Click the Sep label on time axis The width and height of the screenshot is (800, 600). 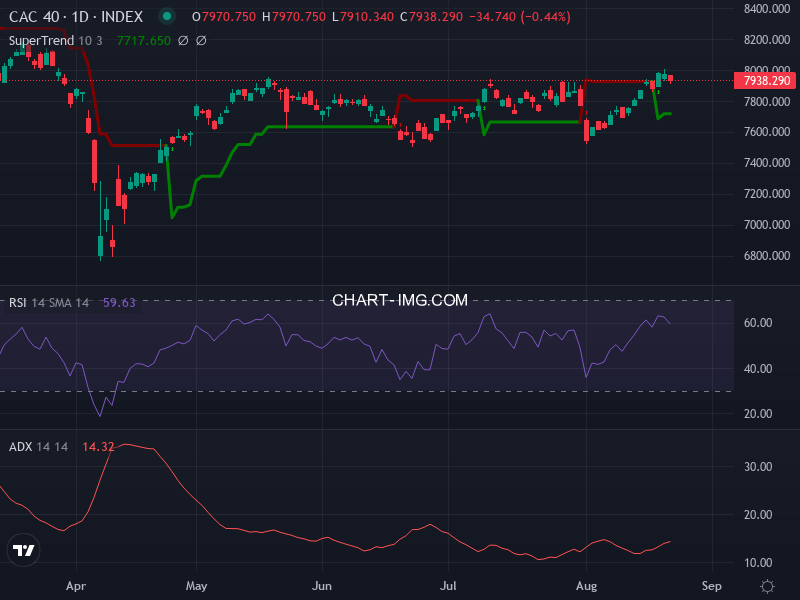[712, 586]
